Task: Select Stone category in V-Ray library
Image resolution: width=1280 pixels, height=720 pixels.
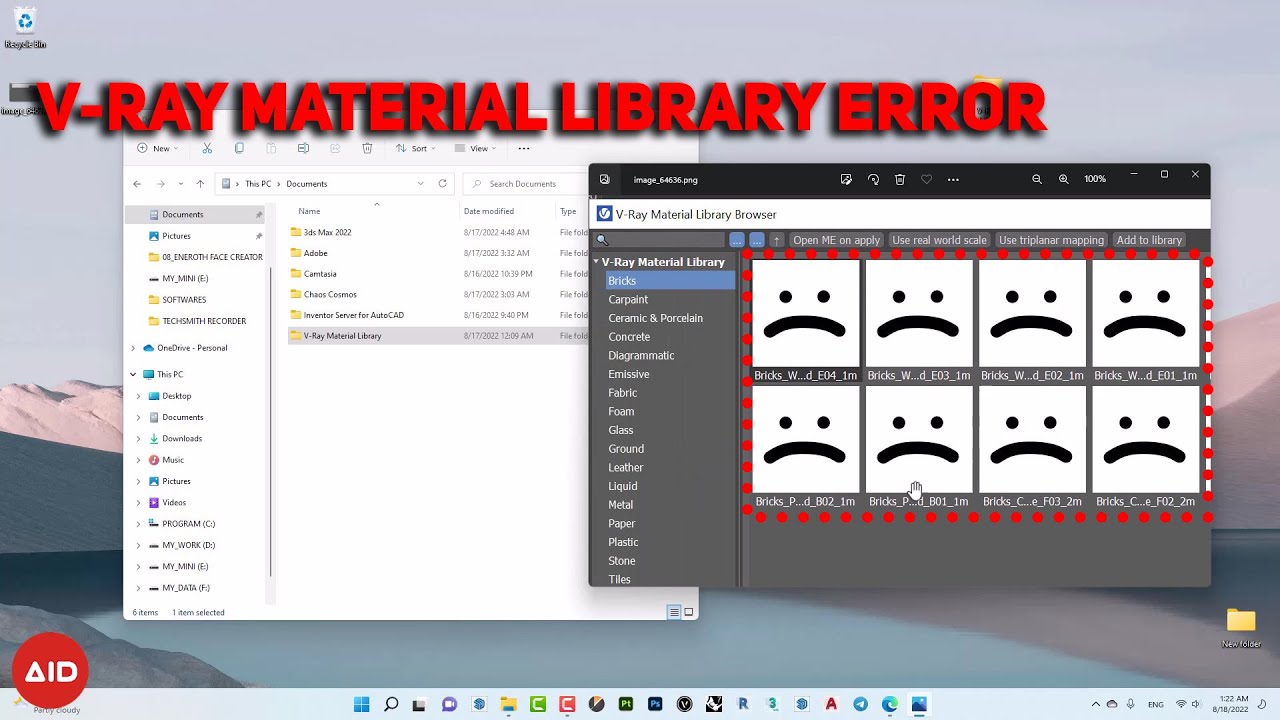Action: point(622,561)
